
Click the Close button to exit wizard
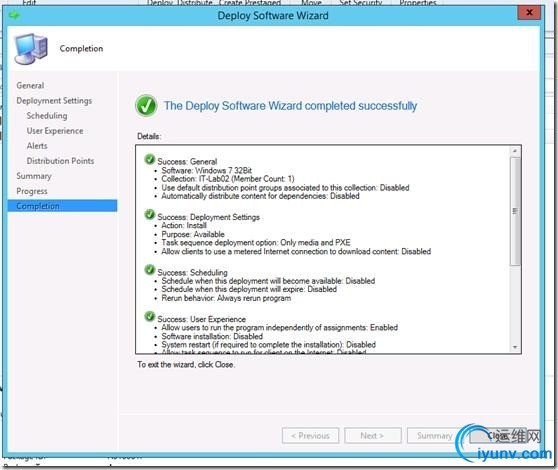point(498,435)
